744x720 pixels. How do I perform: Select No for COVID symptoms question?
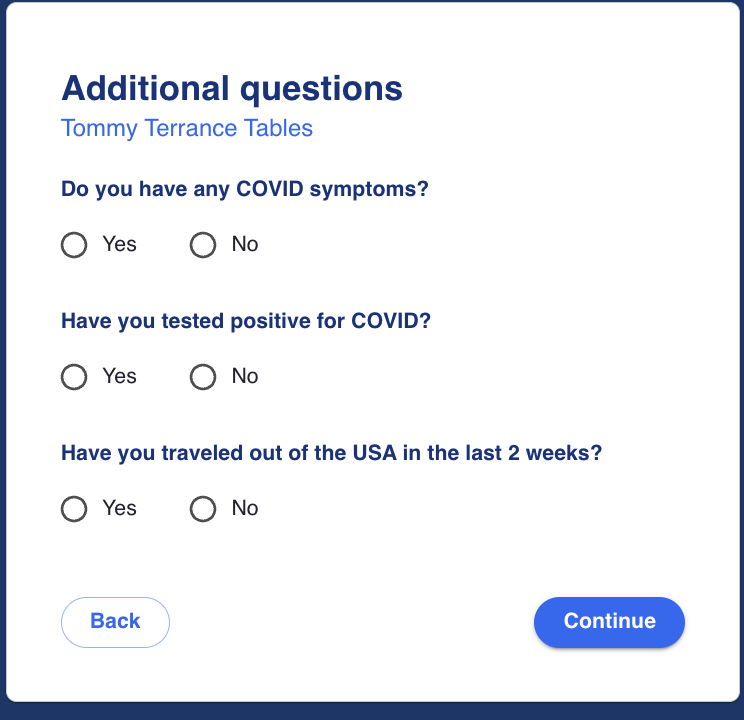click(203, 245)
